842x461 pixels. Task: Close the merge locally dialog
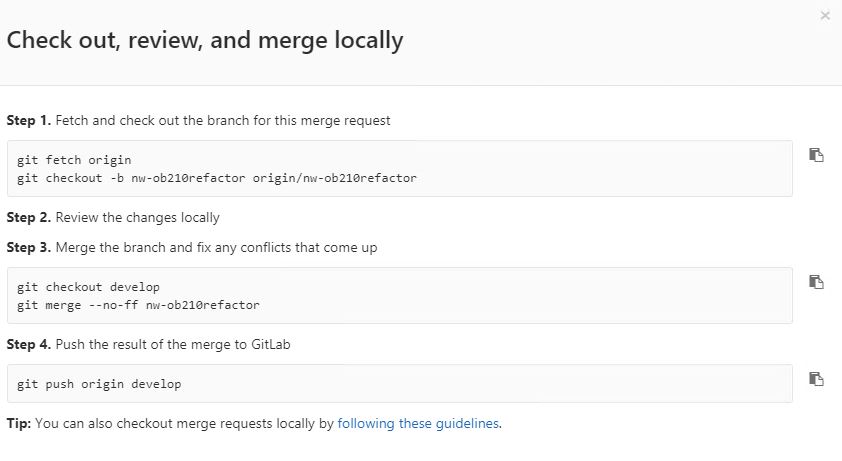pyautogui.click(x=825, y=16)
